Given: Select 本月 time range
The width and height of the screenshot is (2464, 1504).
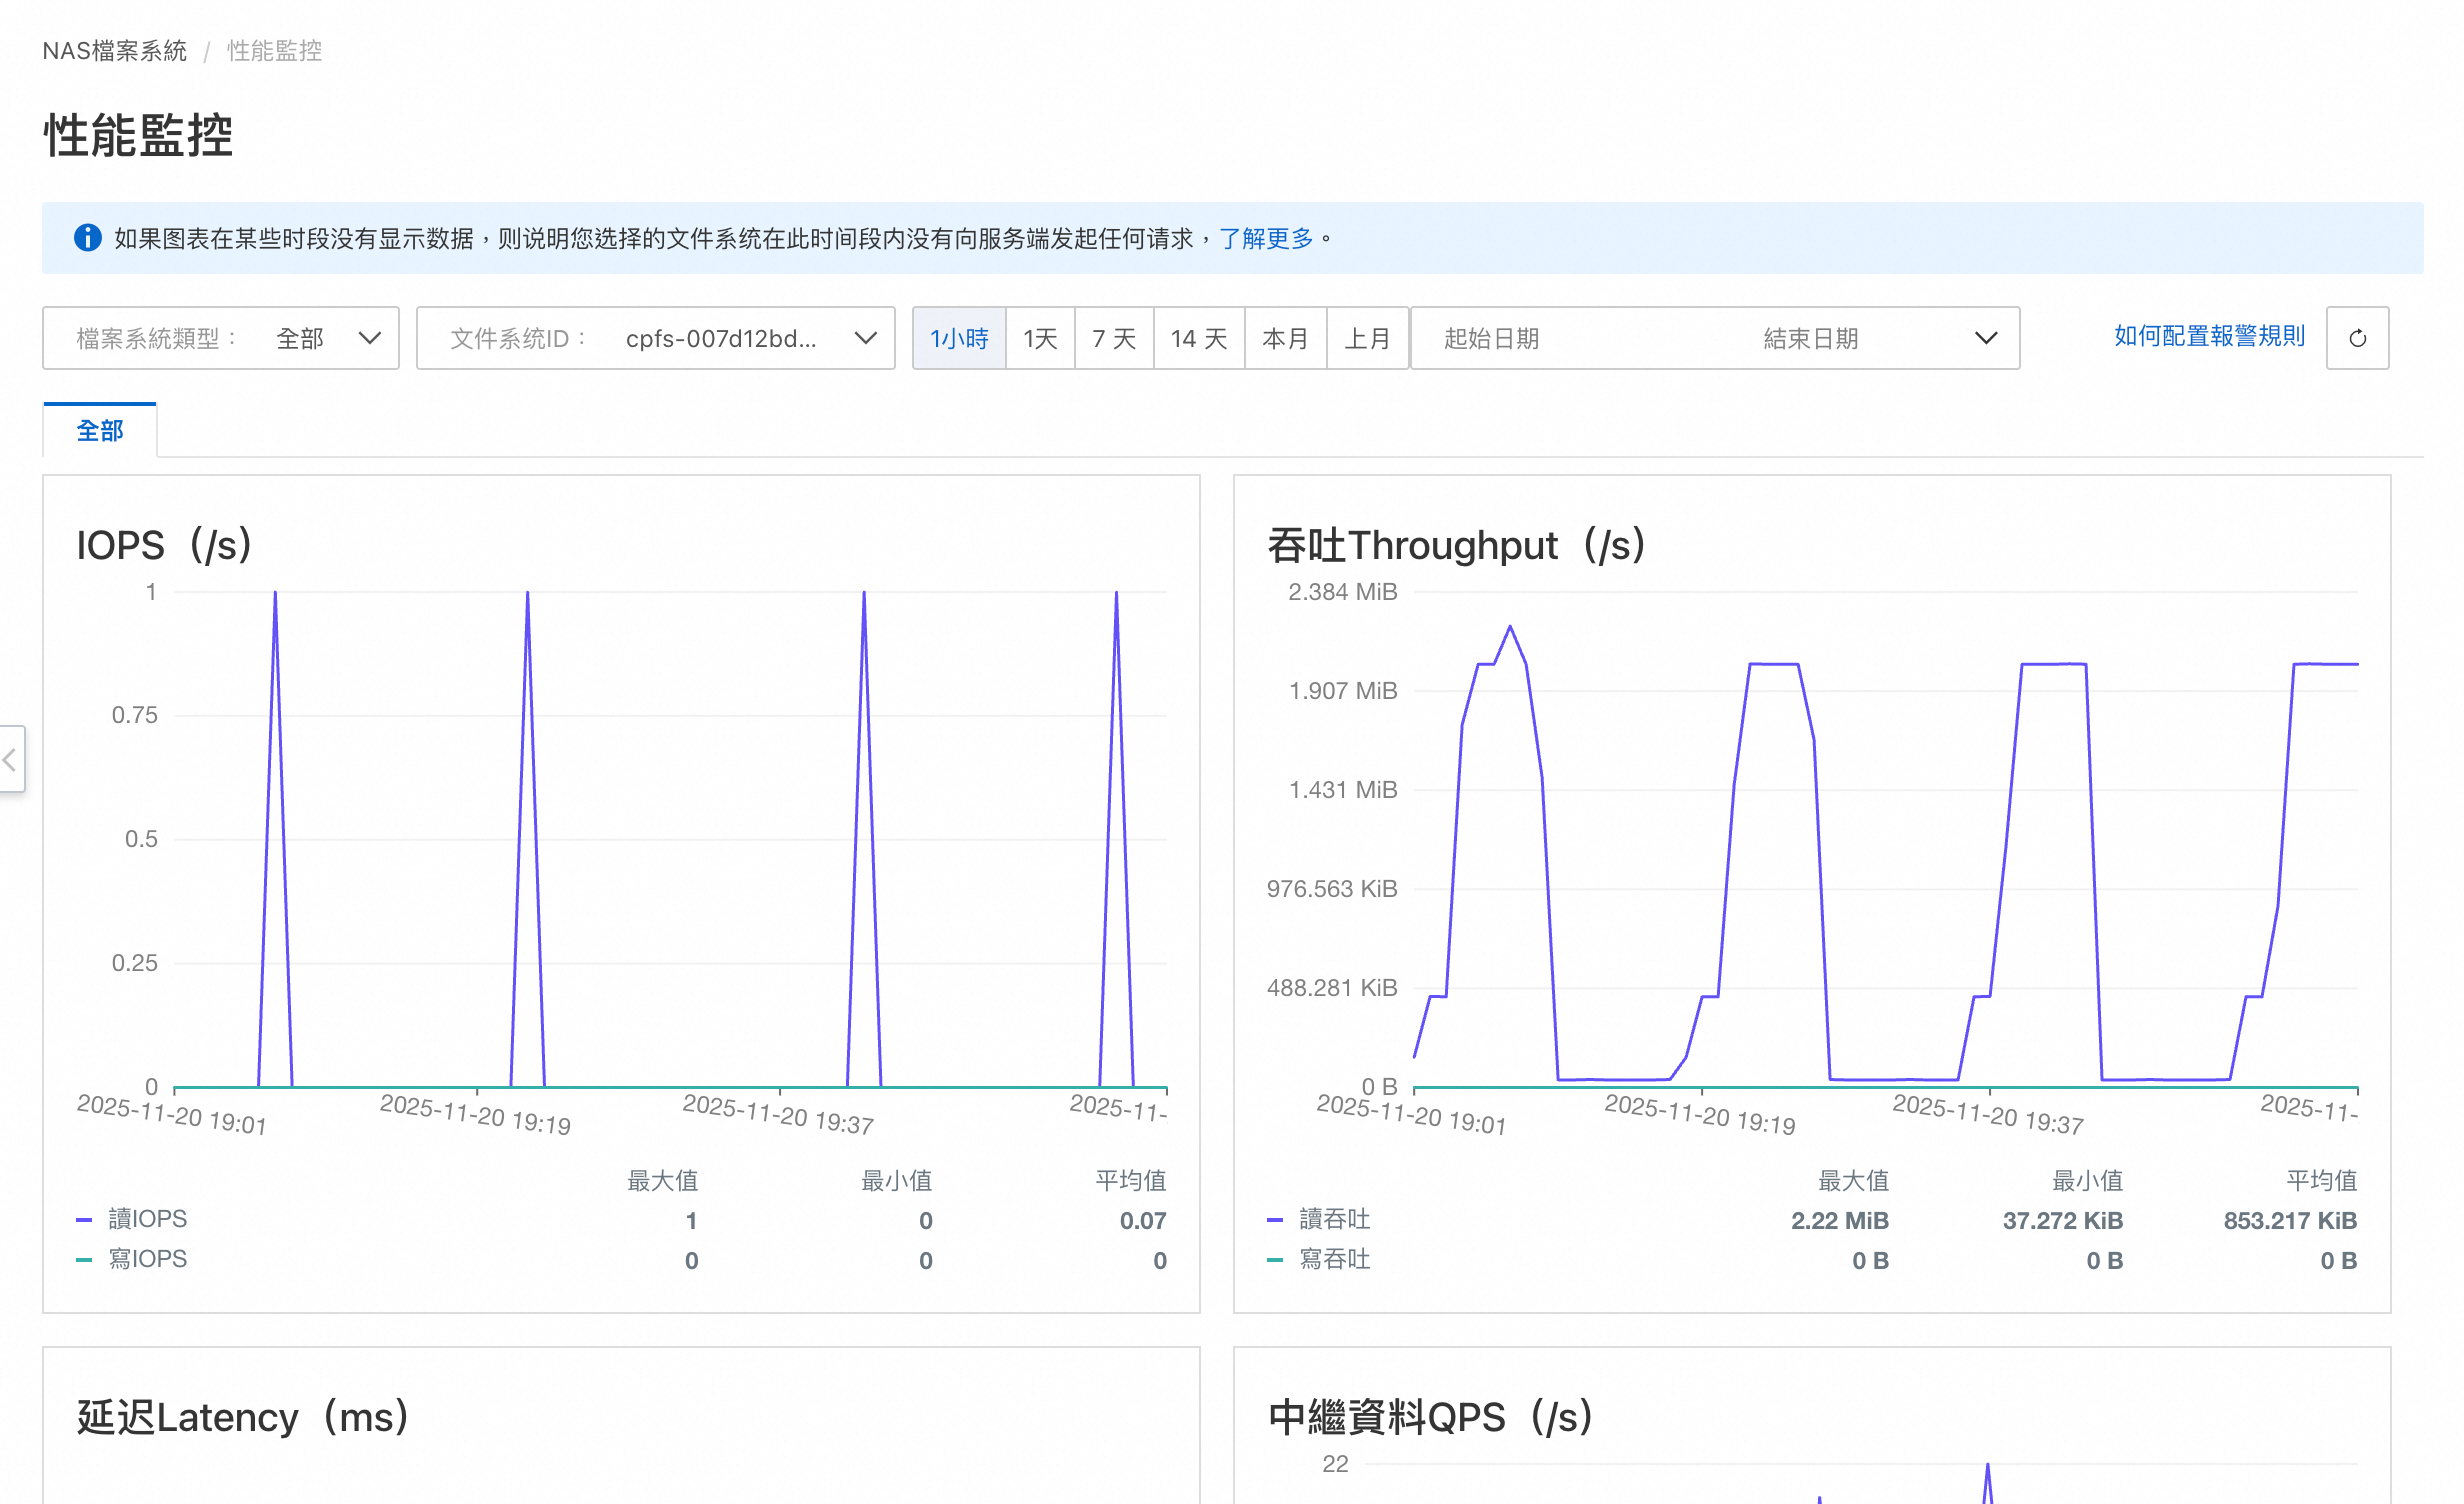Looking at the screenshot, I should [1285, 338].
